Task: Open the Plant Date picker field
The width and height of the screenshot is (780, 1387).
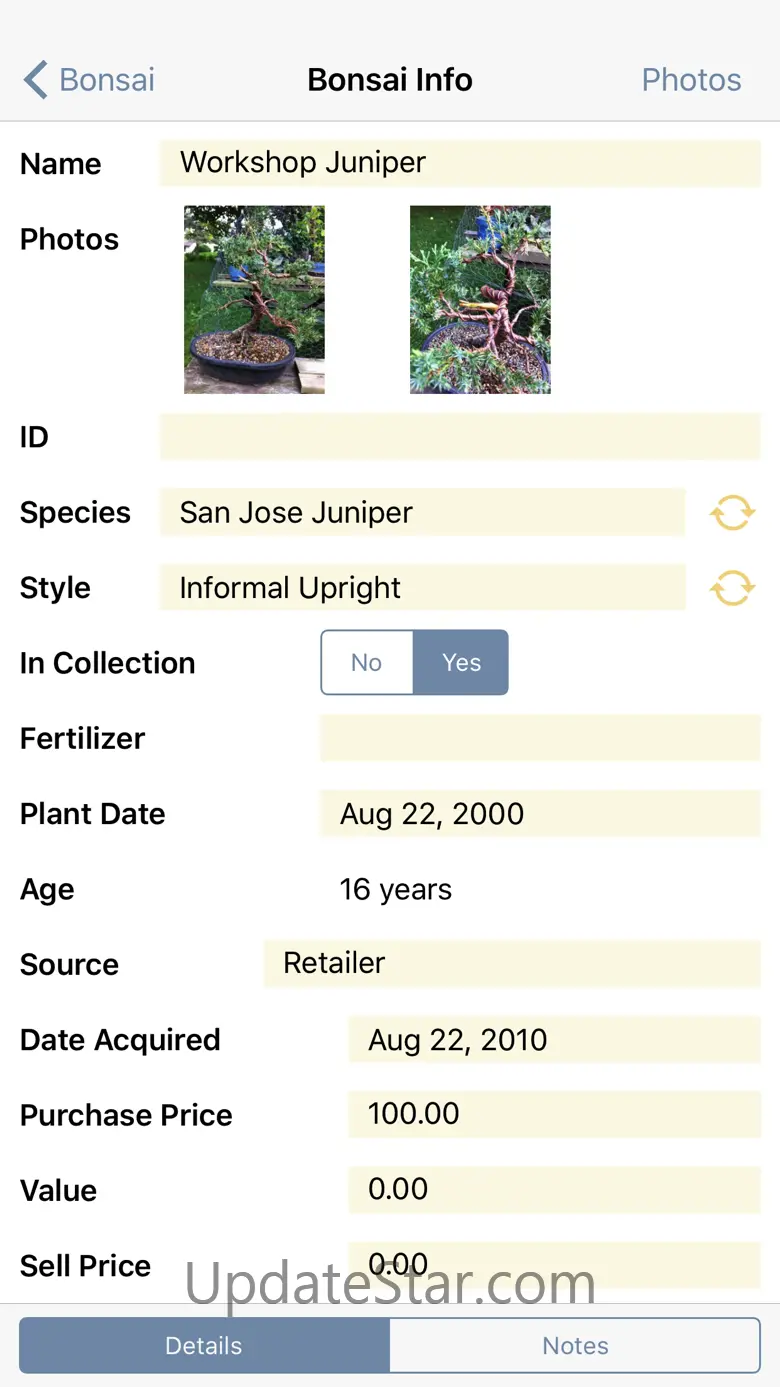Action: tap(540, 814)
